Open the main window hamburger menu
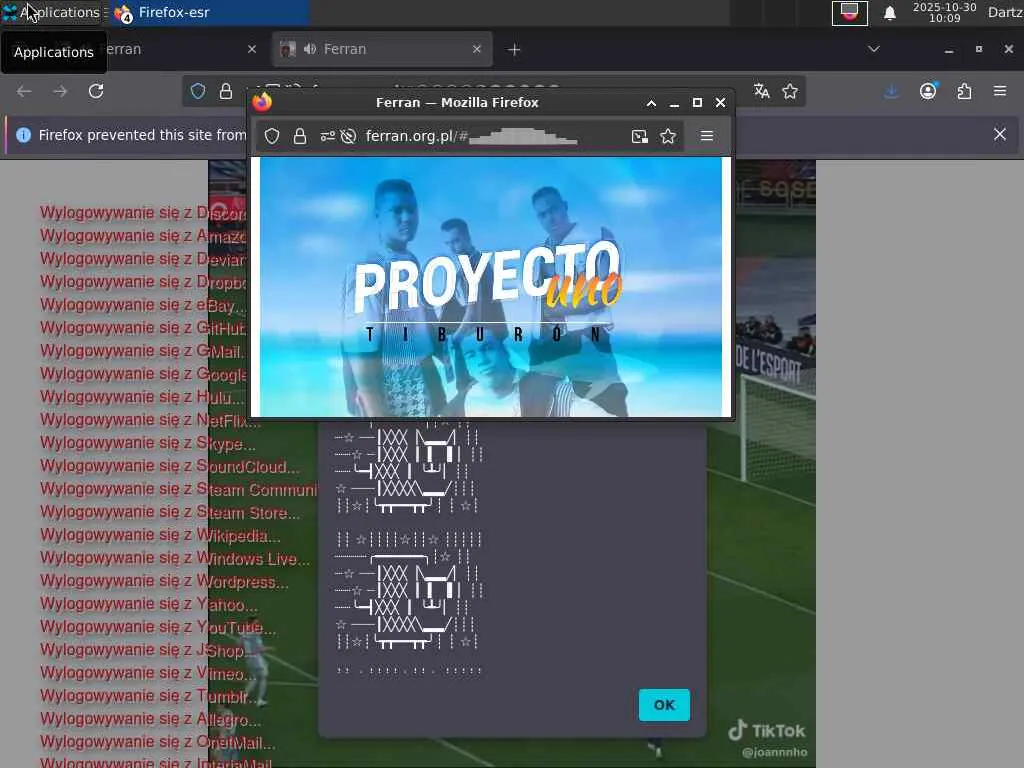 coord(1000,91)
